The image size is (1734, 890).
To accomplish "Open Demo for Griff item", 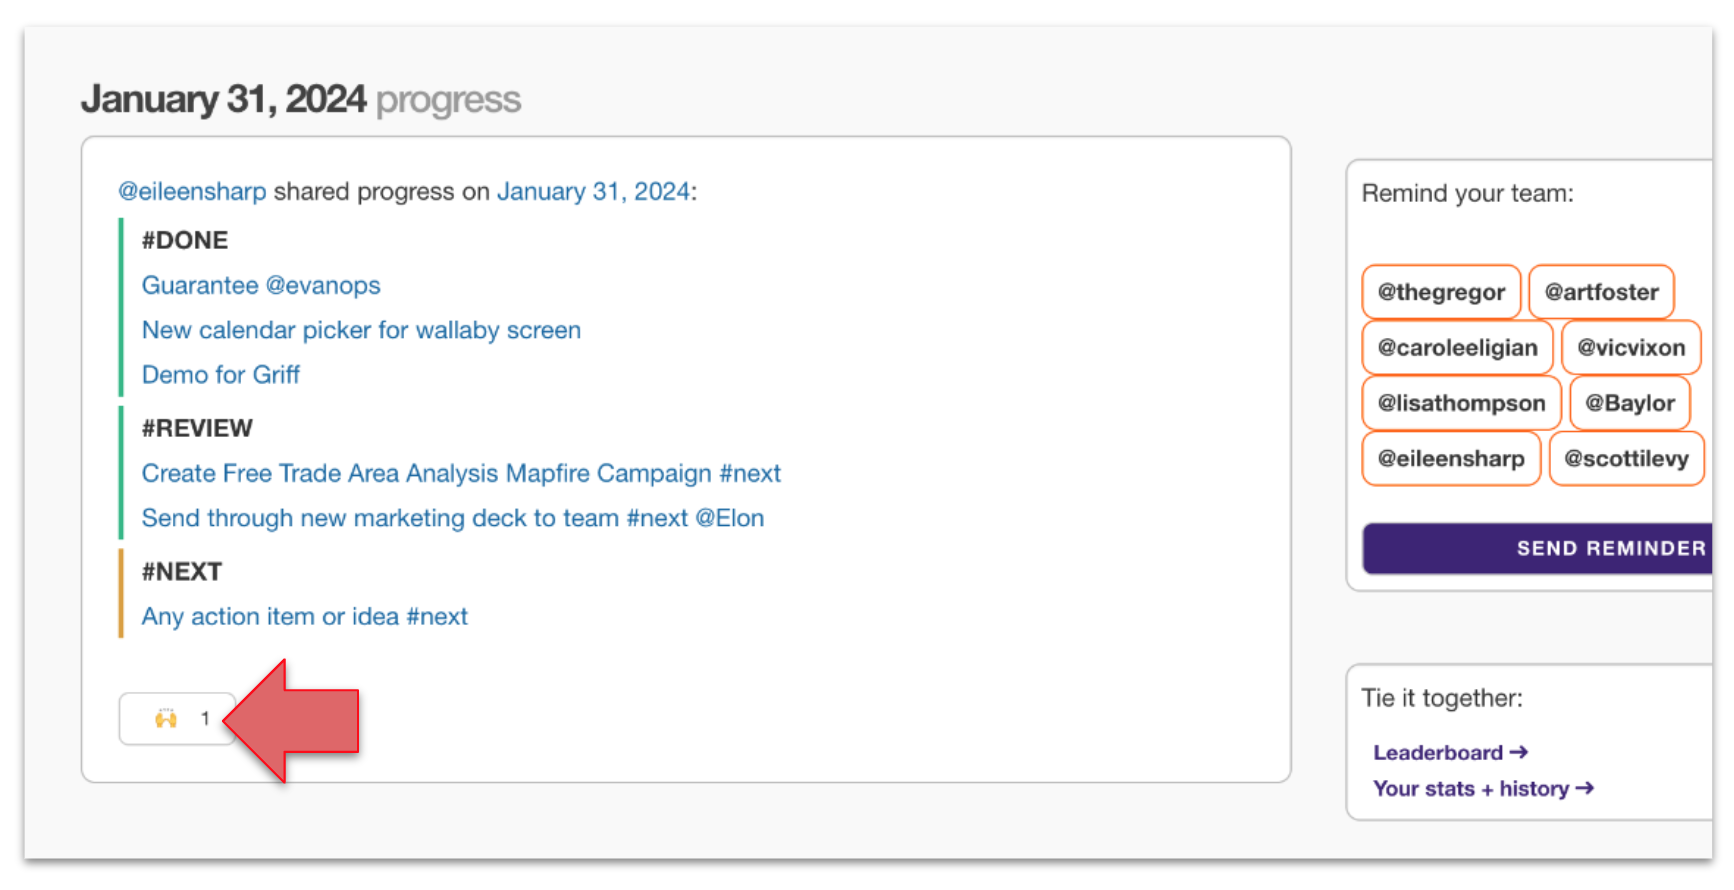I will (x=221, y=375).
